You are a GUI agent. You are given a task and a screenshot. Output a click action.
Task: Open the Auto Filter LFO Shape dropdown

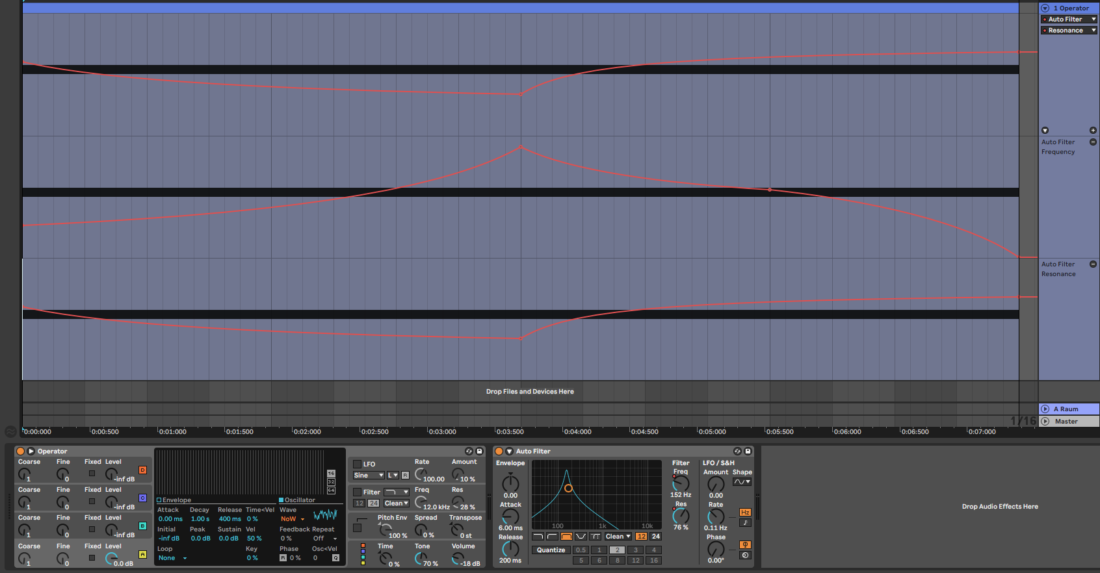742,482
